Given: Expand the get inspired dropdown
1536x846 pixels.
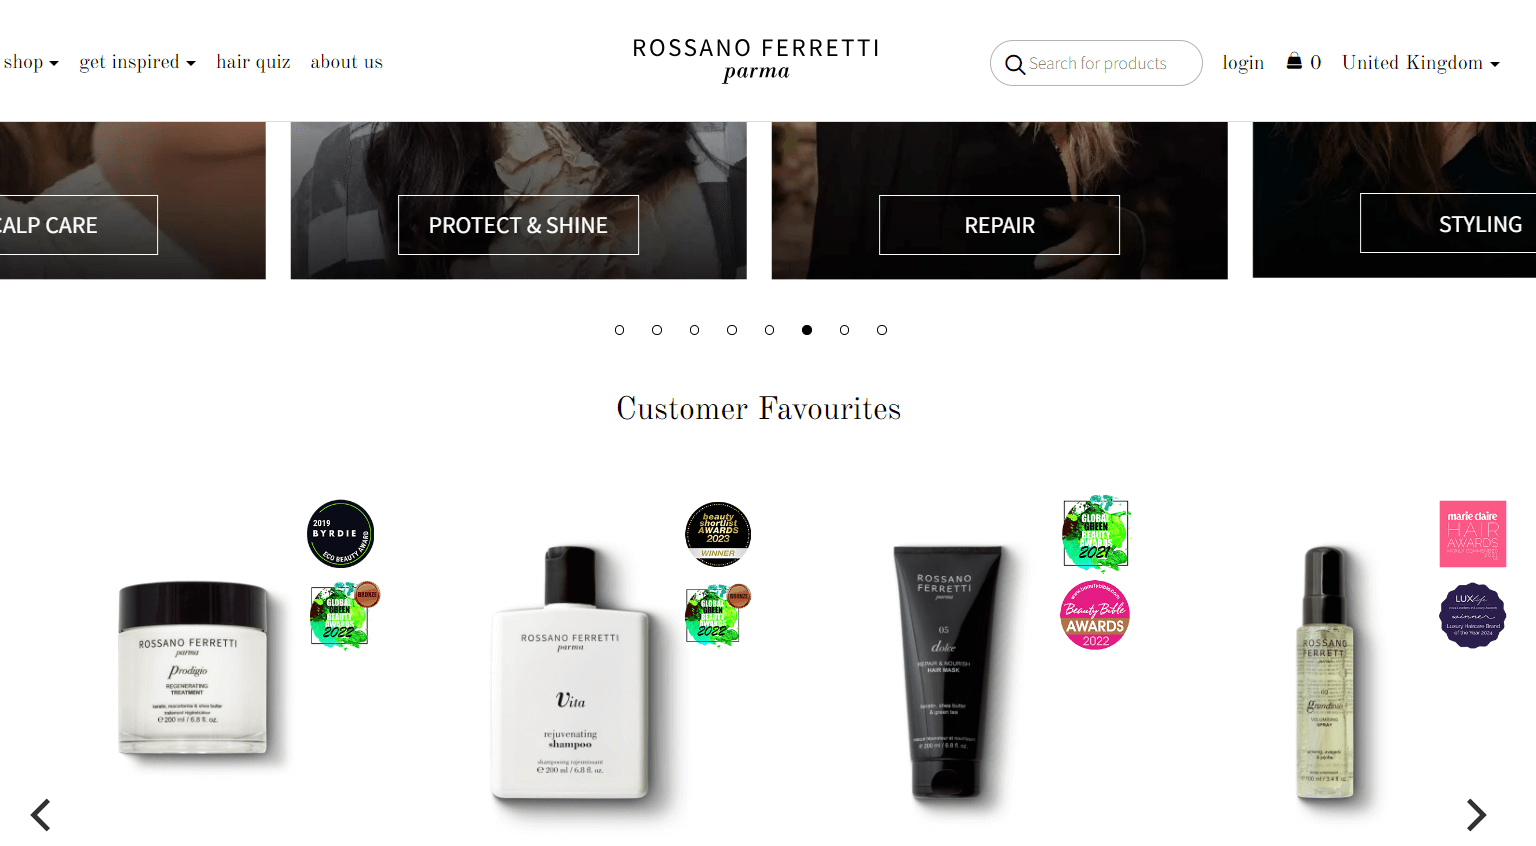Looking at the screenshot, I should [138, 62].
